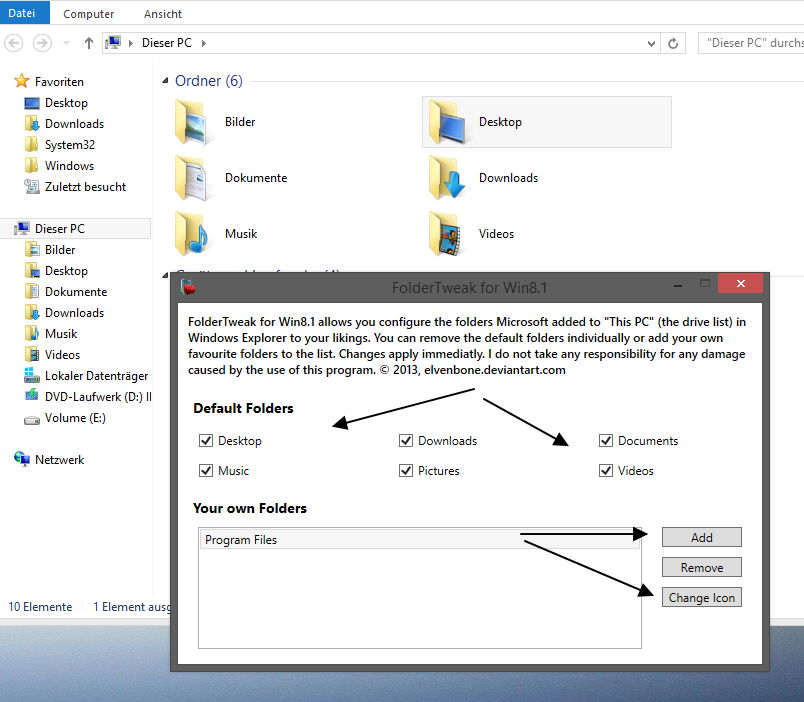Open the Dokumente folder in main pane
This screenshot has height=702, width=804.
point(193,178)
